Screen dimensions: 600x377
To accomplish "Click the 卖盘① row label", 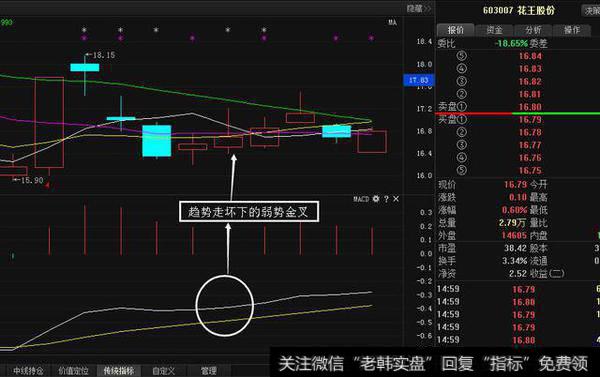I will [x=452, y=107].
